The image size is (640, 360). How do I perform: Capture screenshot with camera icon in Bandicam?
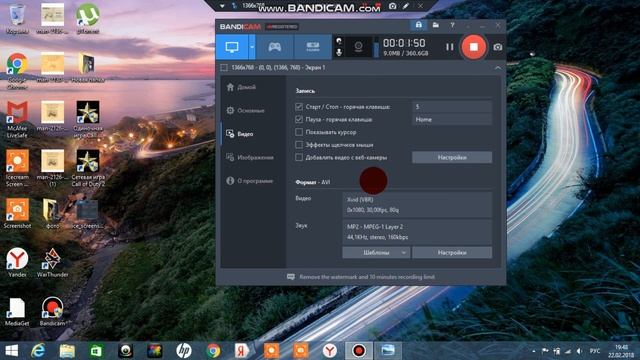point(497,47)
